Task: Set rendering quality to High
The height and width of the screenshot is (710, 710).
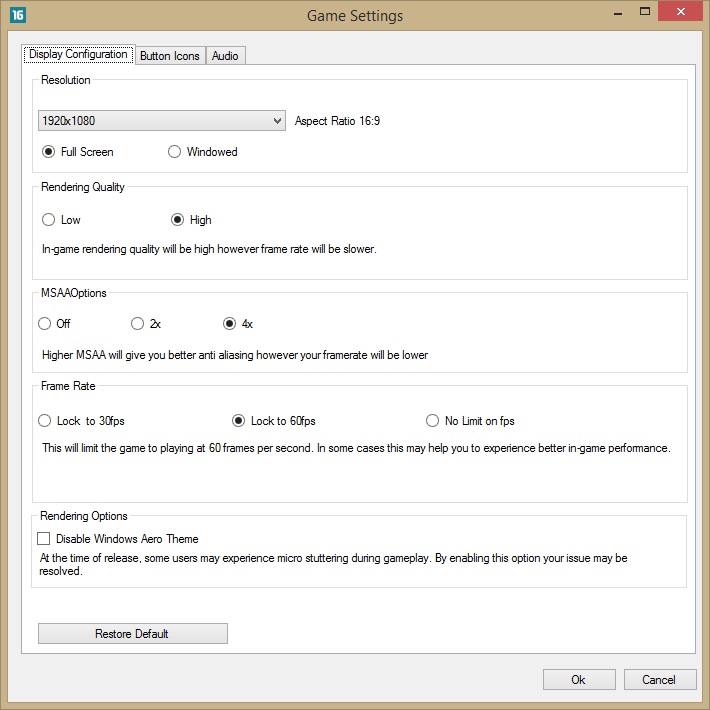Action: (178, 220)
